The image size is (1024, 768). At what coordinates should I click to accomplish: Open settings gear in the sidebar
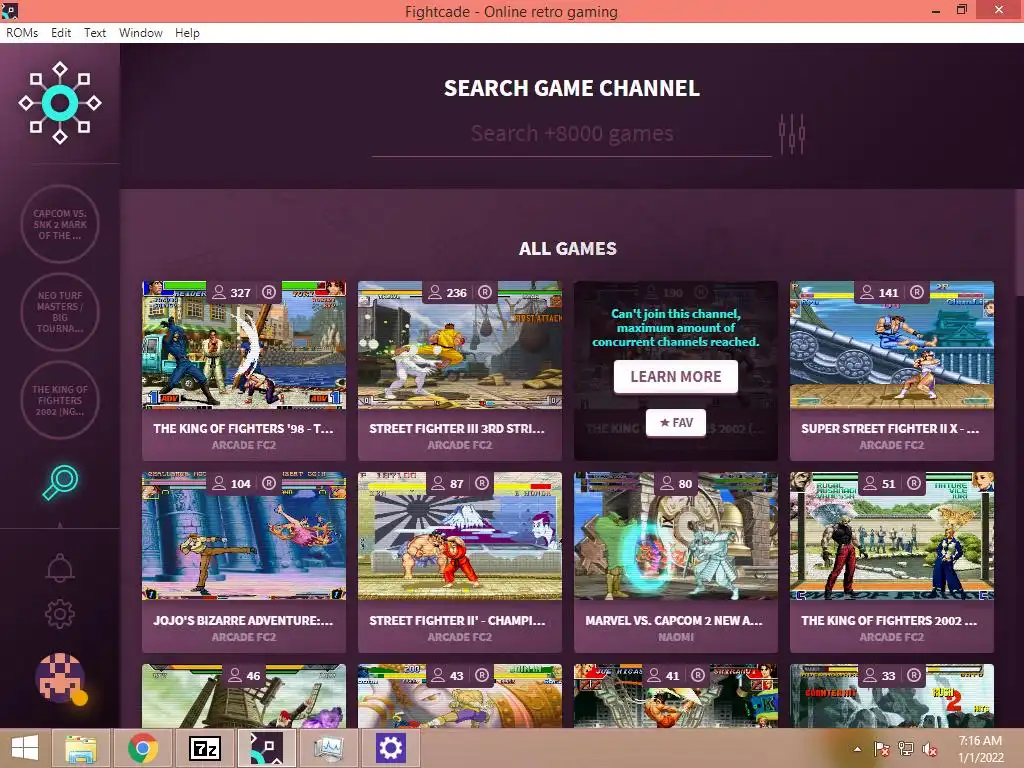[x=59, y=614]
